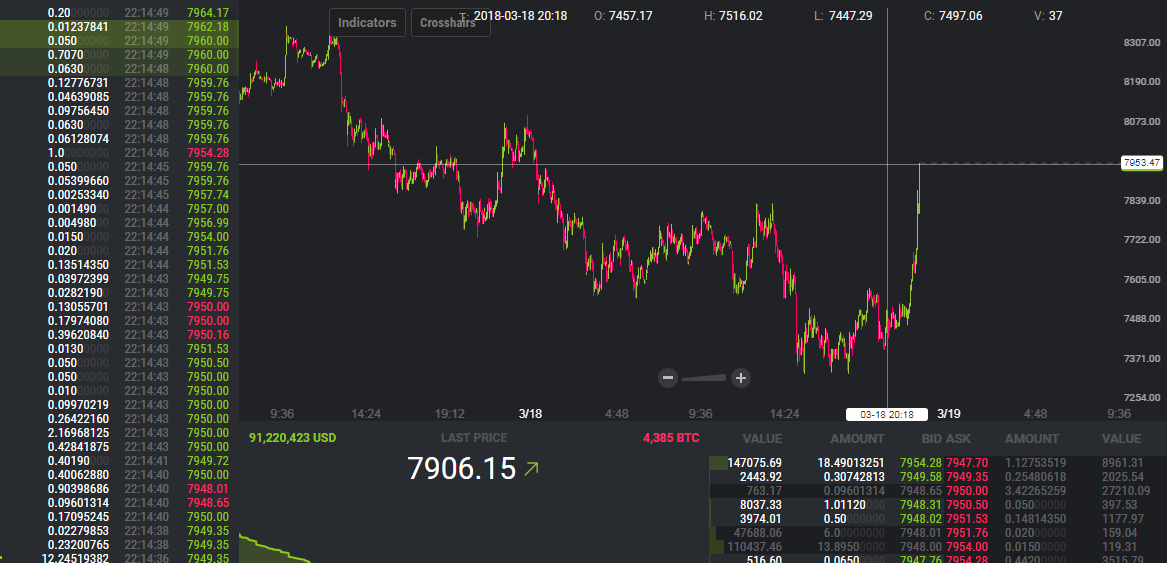The height and width of the screenshot is (563, 1167).
Task: Click the red 7954.28 trade in history
Action: tap(207, 153)
